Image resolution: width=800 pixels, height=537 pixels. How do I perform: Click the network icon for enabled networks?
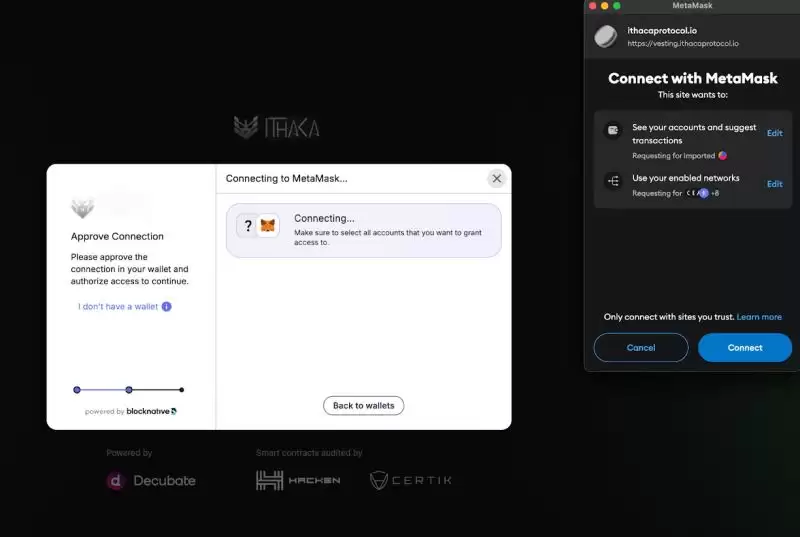coord(613,181)
